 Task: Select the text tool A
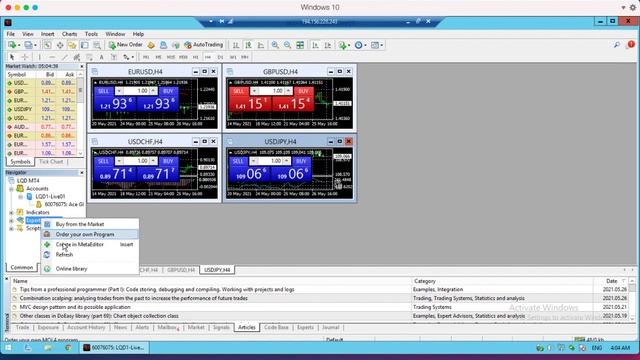[101, 57]
